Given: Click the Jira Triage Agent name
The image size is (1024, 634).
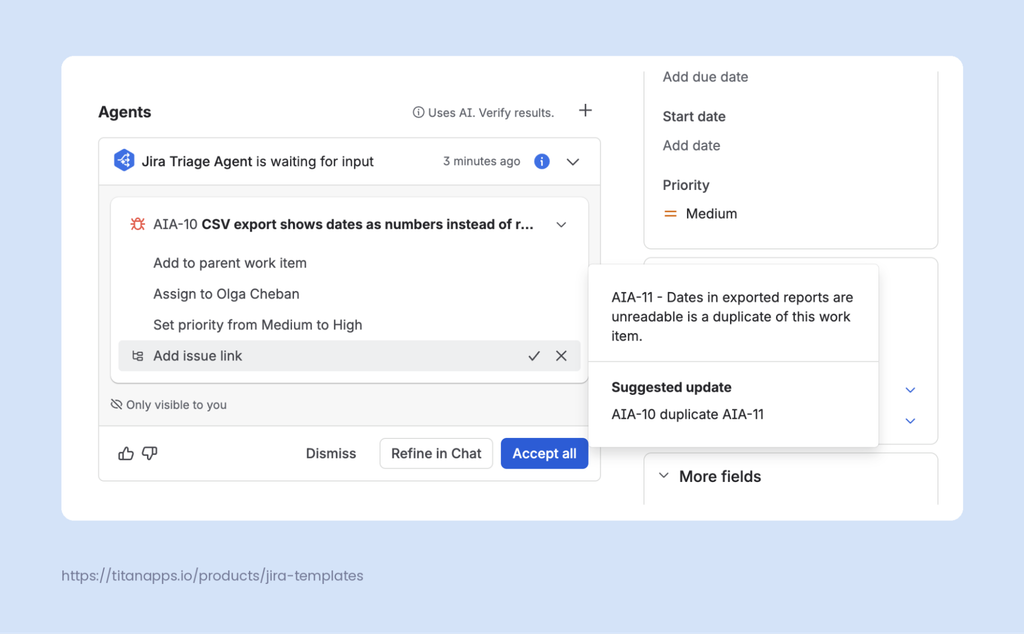Looking at the screenshot, I should pos(197,161).
